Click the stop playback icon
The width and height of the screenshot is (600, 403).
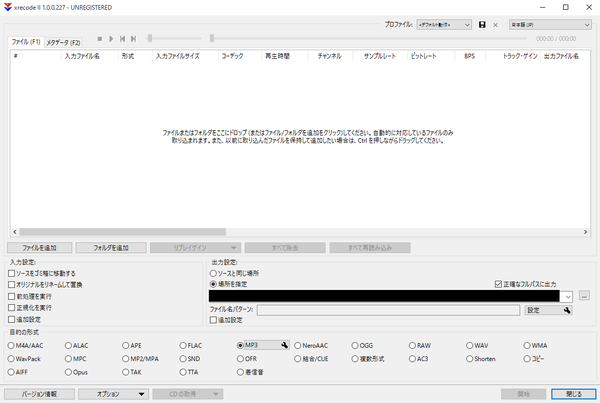click(99, 39)
